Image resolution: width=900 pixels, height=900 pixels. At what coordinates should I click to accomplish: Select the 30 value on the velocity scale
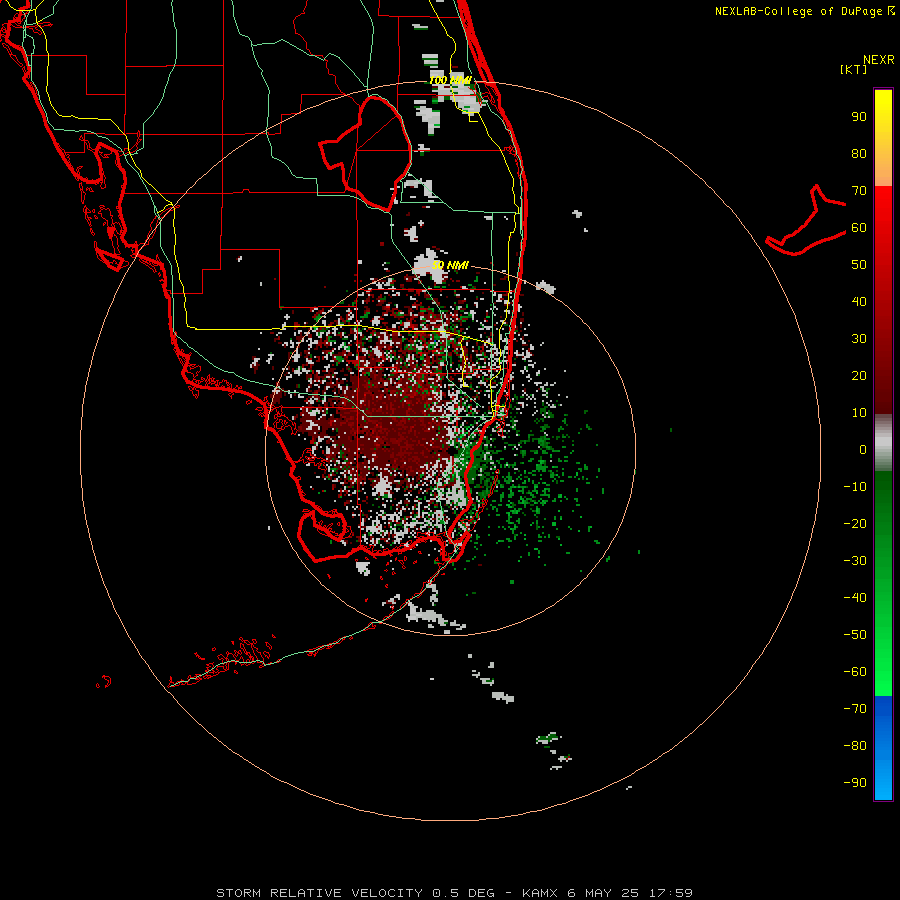[859, 339]
